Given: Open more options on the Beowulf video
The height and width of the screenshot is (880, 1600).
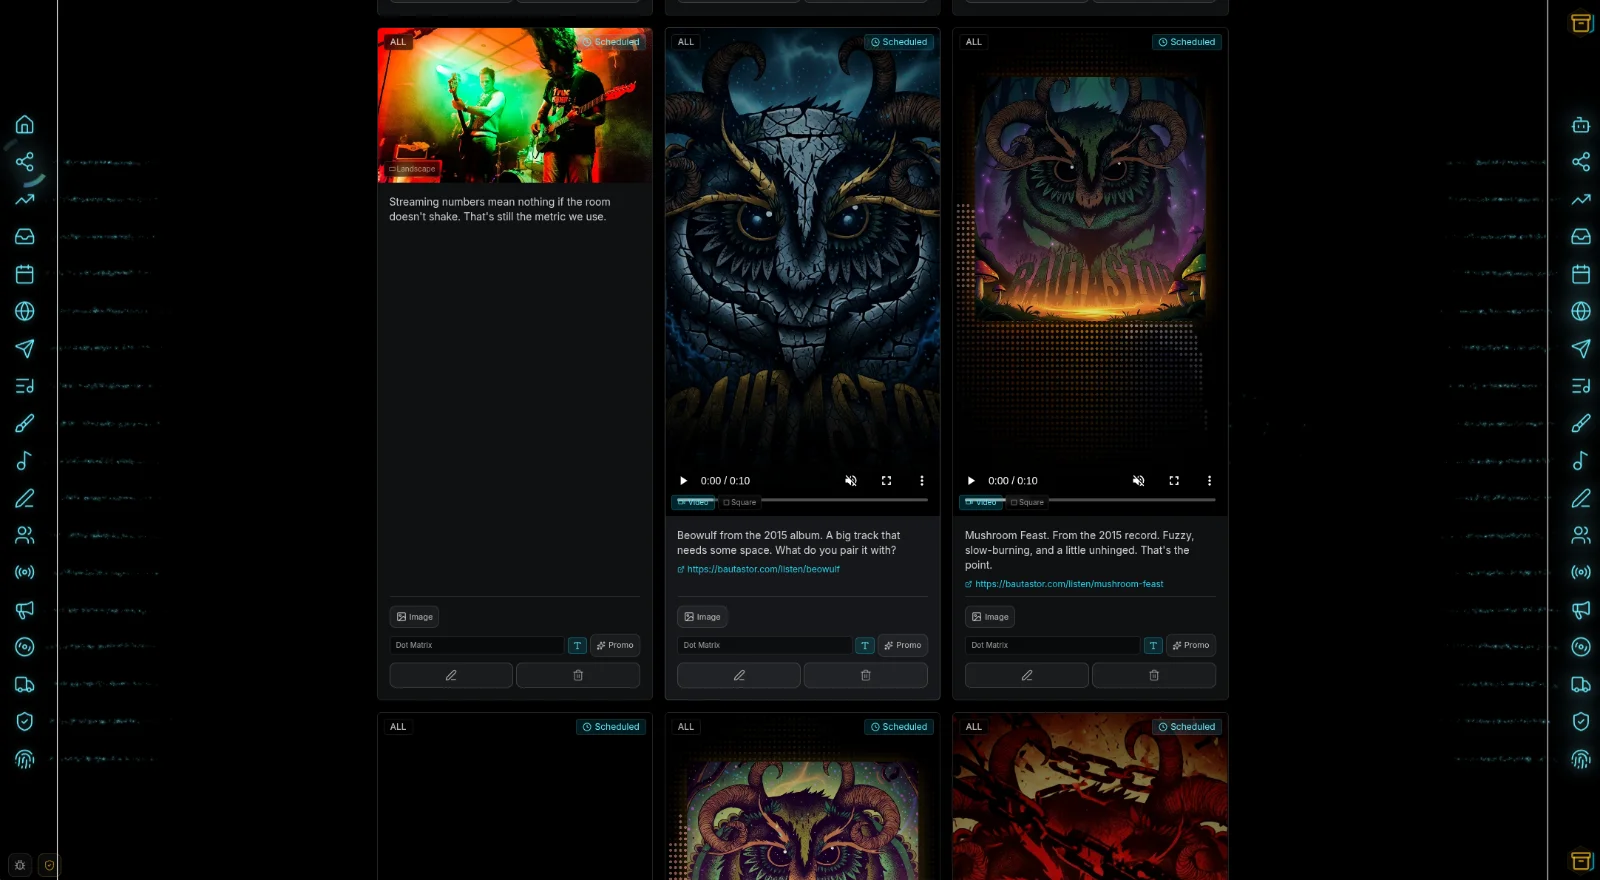Looking at the screenshot, I should pos(922,481).
